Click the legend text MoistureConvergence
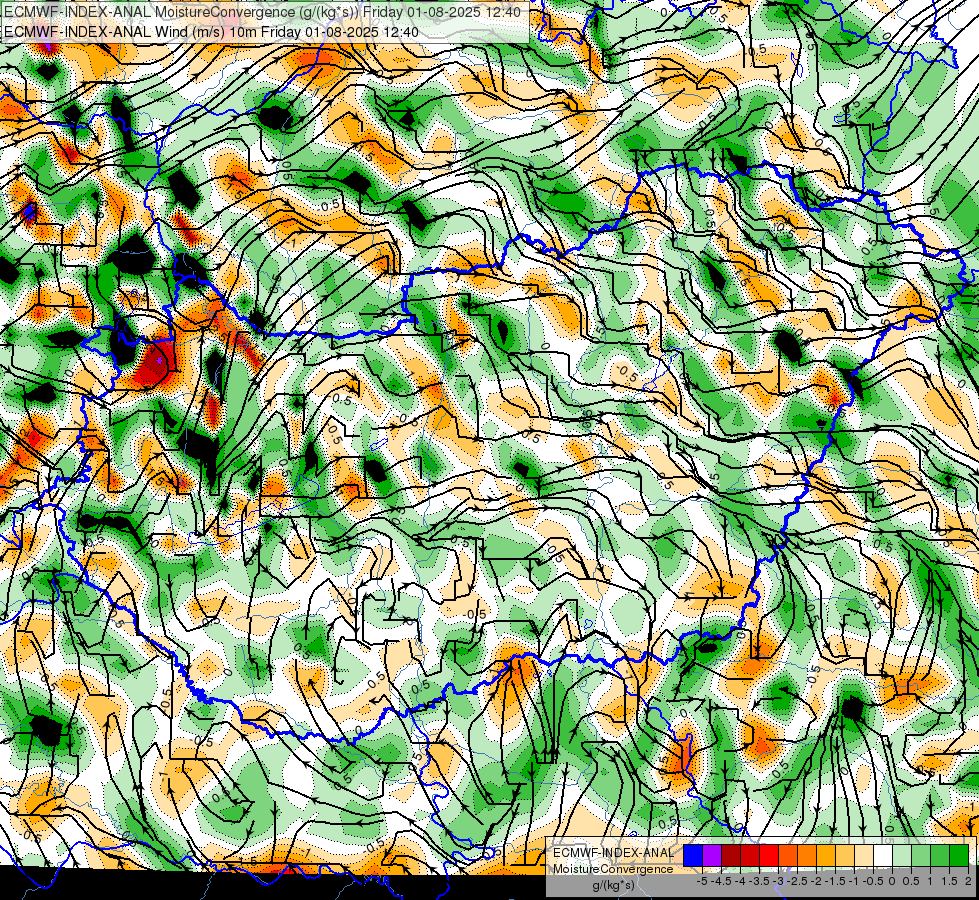Viewport: 979px width, 900px height. pyautogui.click(x=613, y=869)
